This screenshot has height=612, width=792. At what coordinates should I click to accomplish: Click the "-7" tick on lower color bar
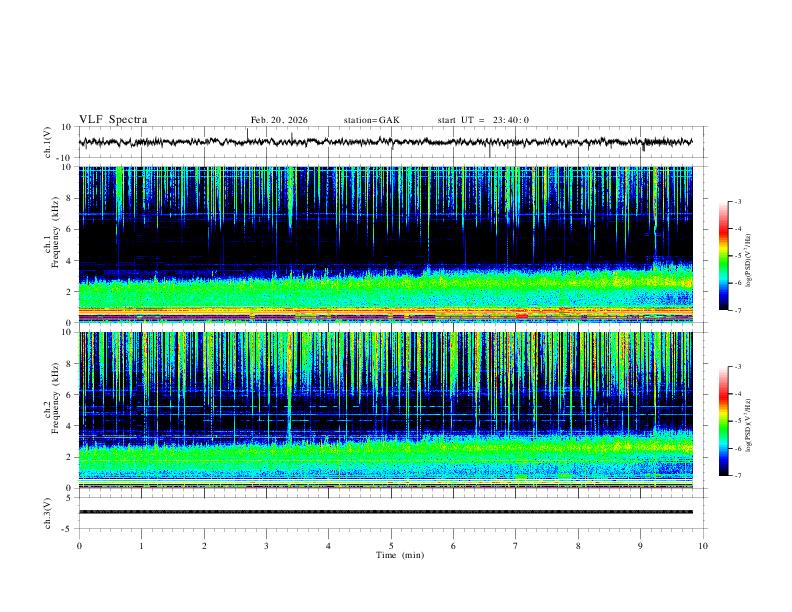738,476
